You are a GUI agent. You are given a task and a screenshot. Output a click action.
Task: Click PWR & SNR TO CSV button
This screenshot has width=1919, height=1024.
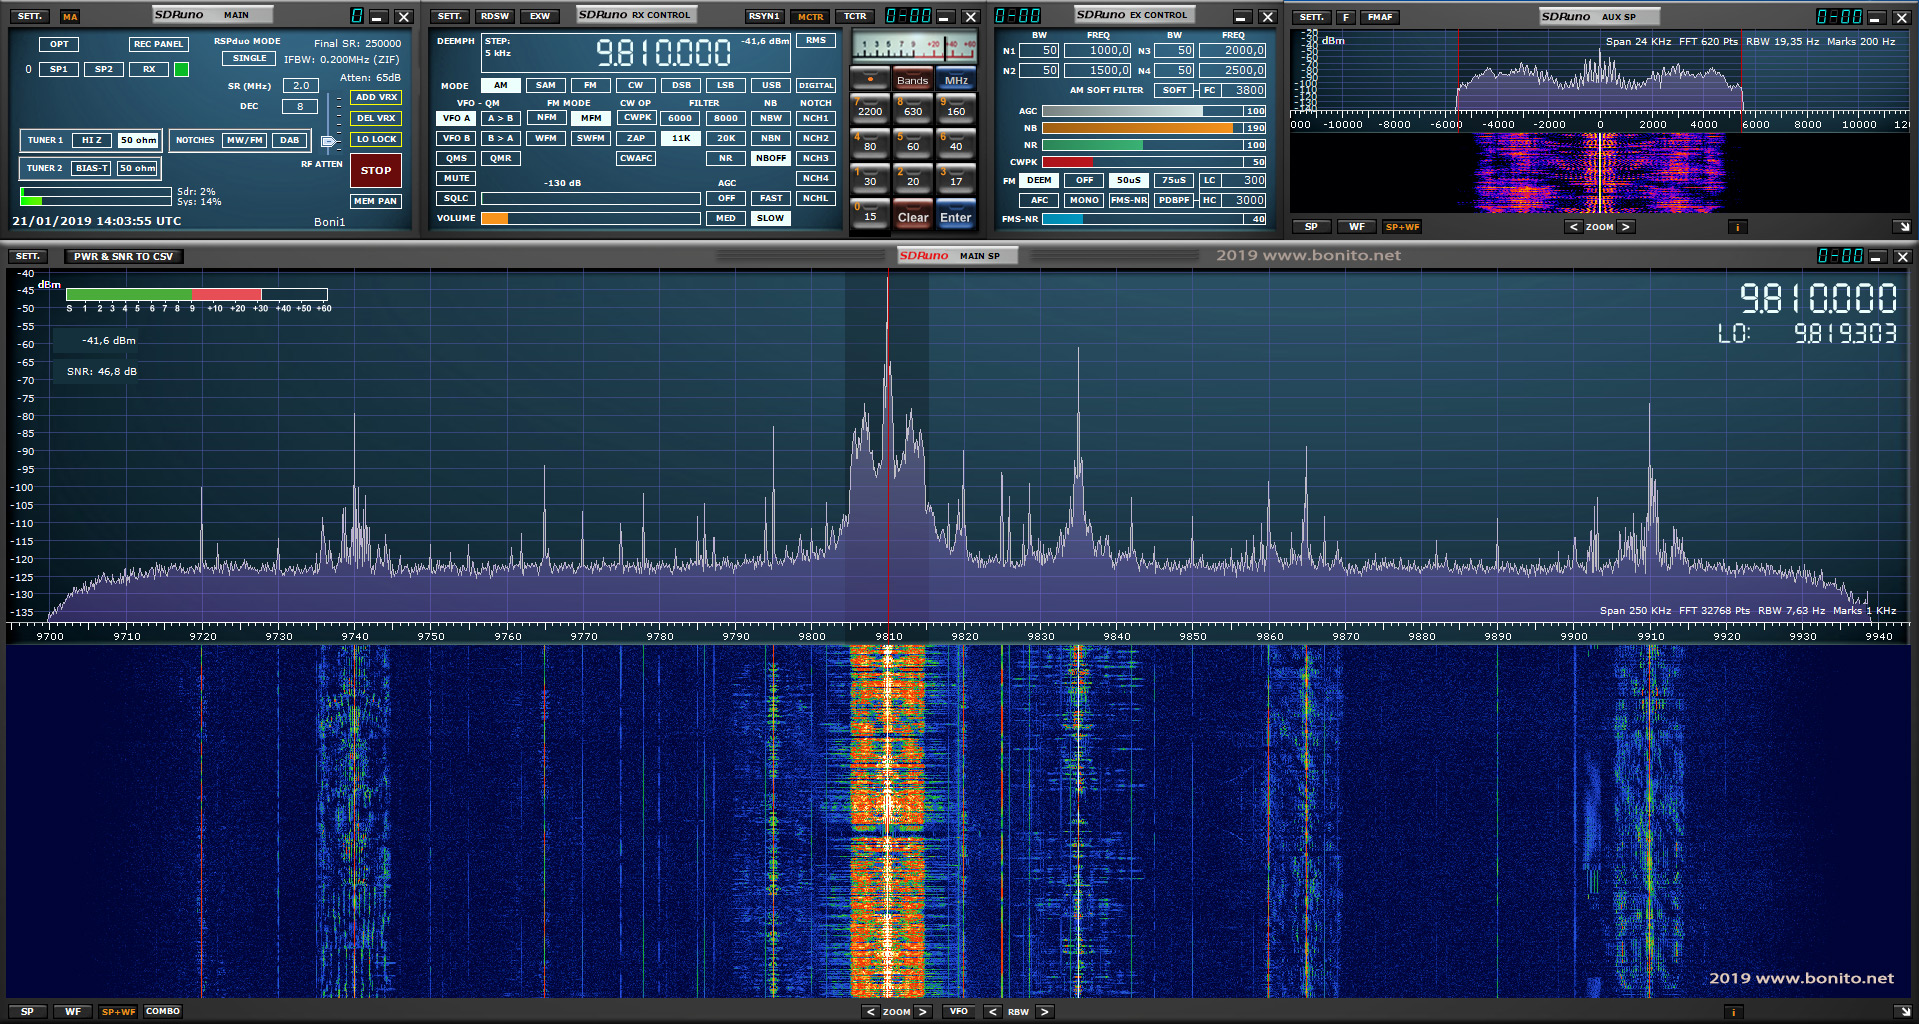123,256
